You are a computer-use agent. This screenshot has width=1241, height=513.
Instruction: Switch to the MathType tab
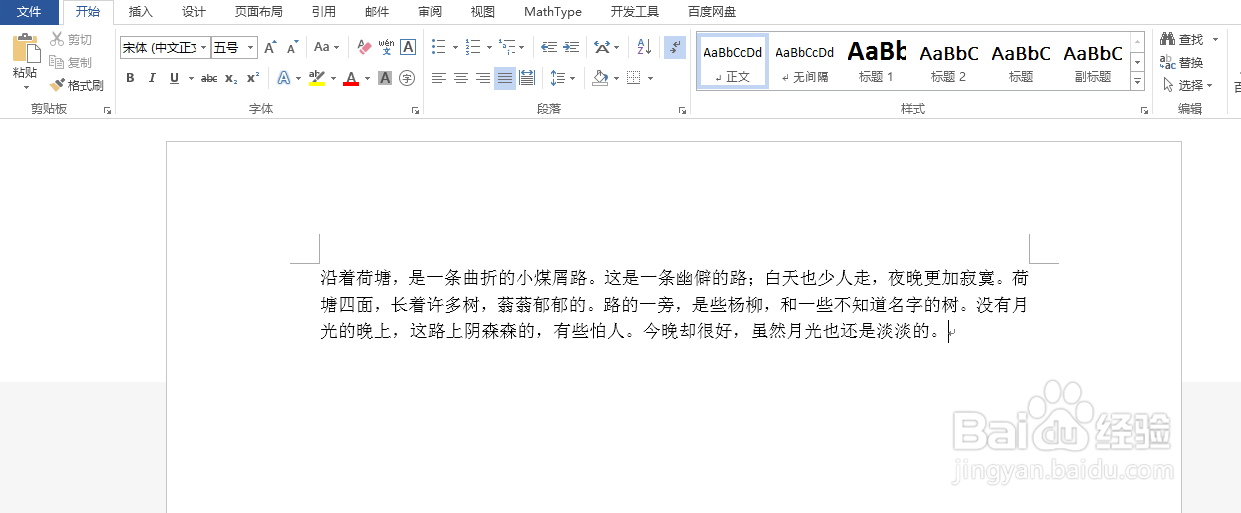point(553,12)
